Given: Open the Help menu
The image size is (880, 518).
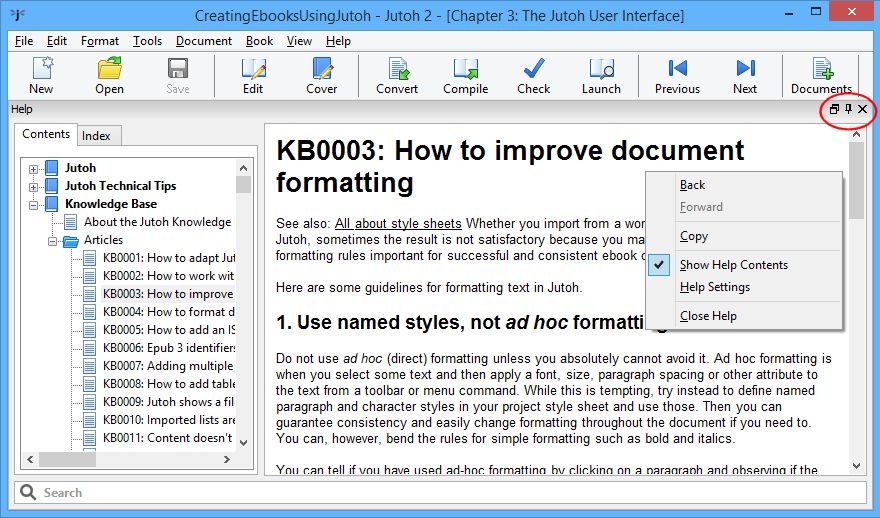Looking at the screenshot, I should click(338, 41).
